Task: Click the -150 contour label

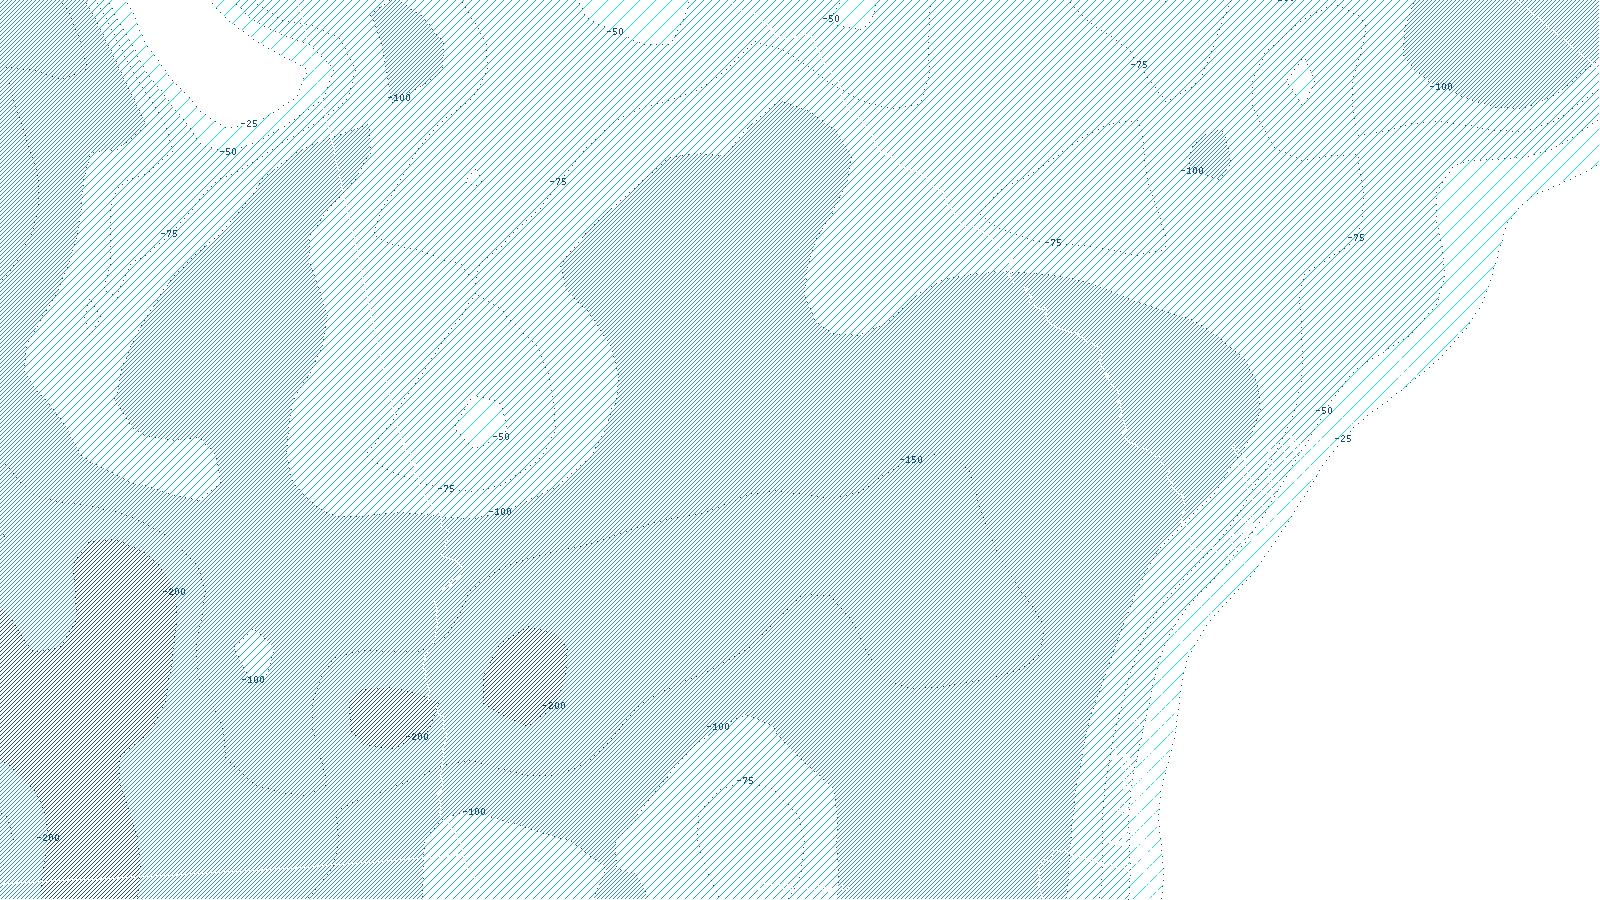Action: [x=911, y=460]
